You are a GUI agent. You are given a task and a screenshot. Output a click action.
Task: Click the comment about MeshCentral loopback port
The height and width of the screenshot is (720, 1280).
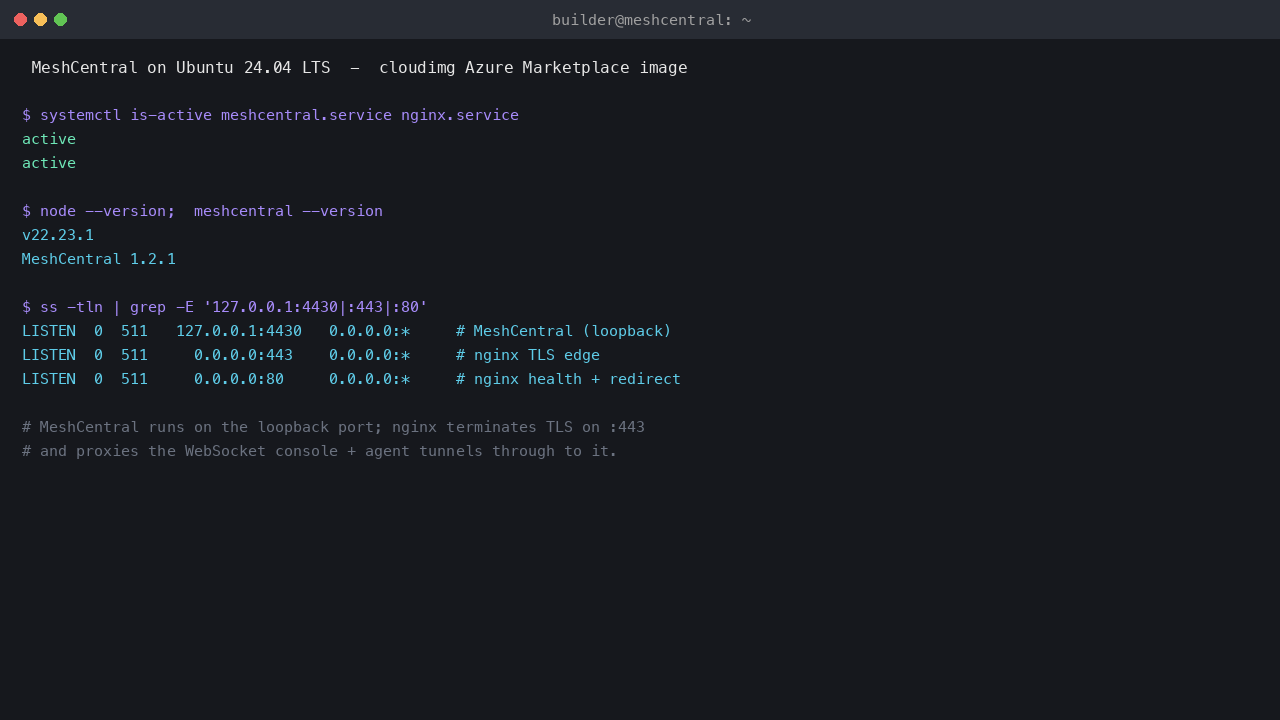point(333,427)
